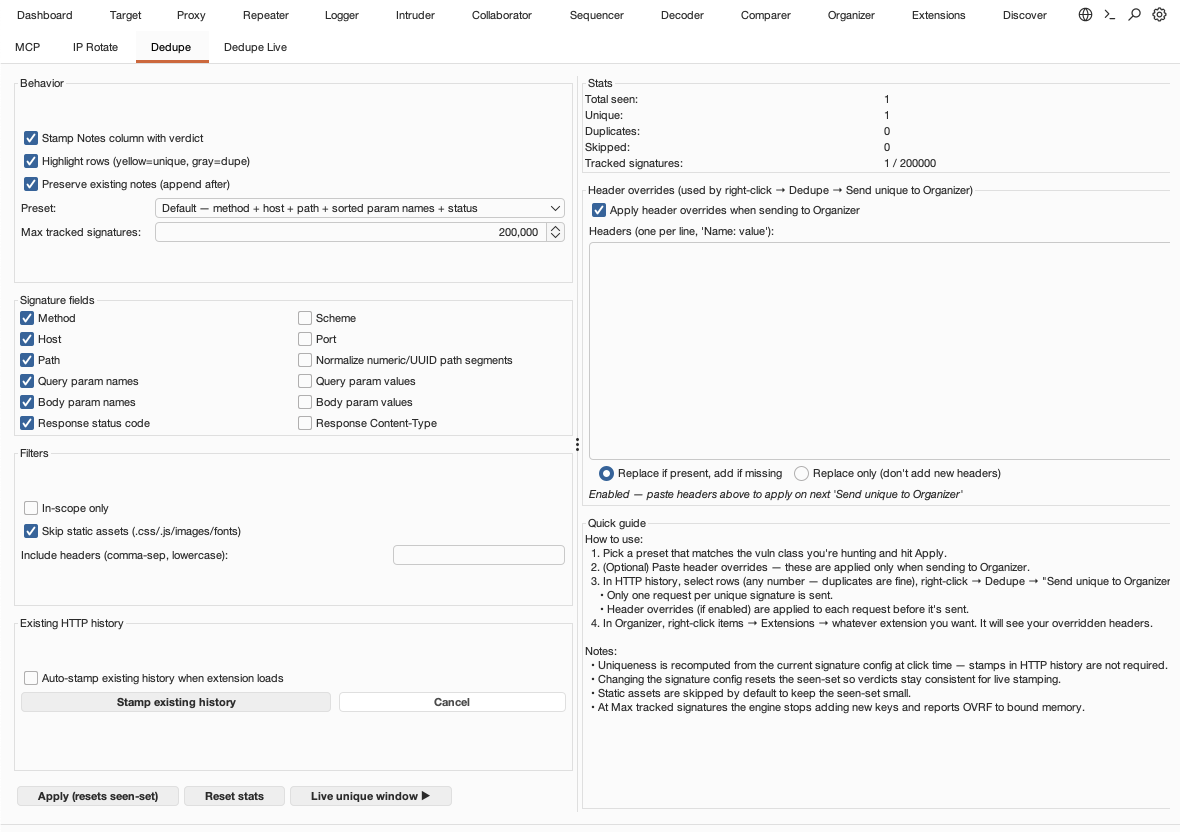Open settings gear icon
The image size is (1180, 832).
1159,15
